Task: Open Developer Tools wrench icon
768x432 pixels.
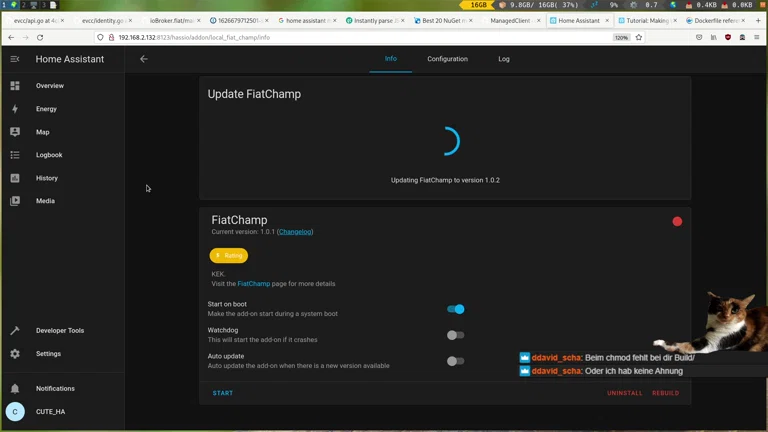Action: tap(15, 331)
